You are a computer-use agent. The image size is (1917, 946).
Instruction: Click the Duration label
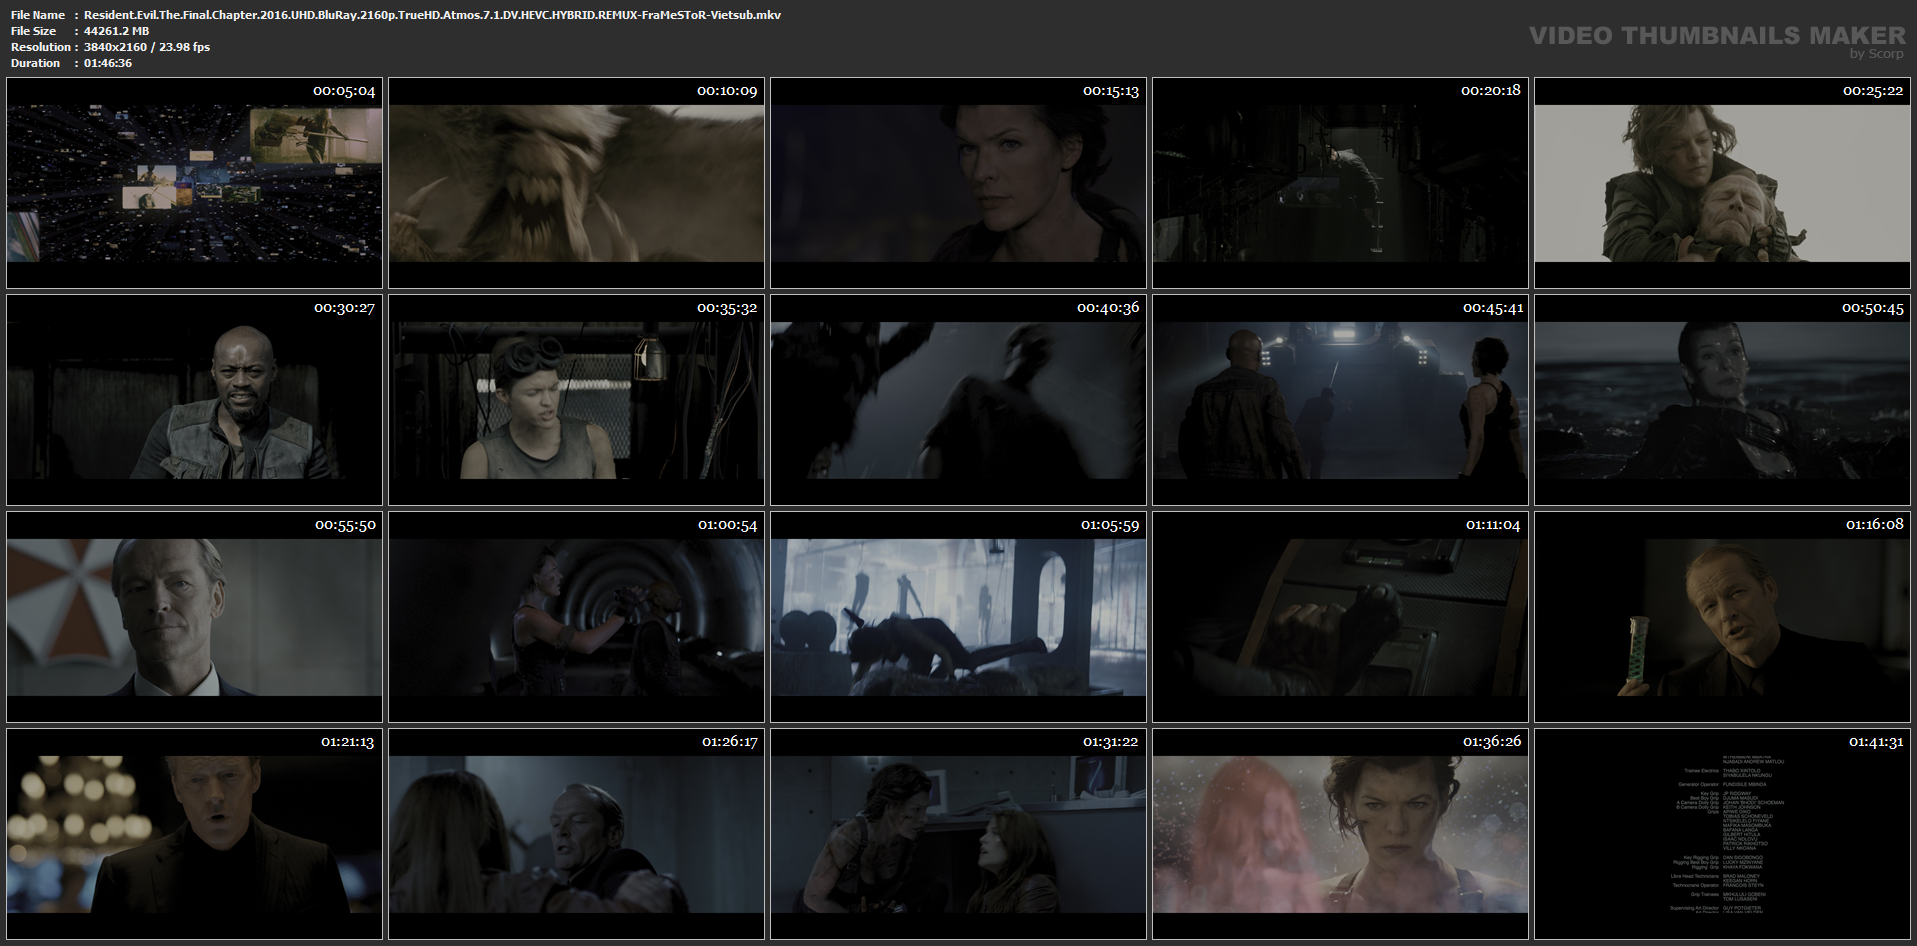(x=36, y=63)
